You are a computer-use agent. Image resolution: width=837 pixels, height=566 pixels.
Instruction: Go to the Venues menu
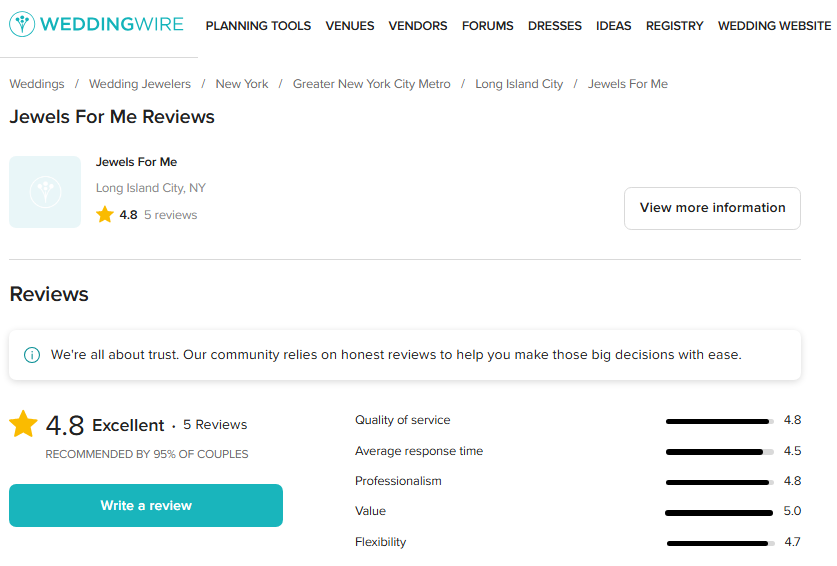pos(350,26)
